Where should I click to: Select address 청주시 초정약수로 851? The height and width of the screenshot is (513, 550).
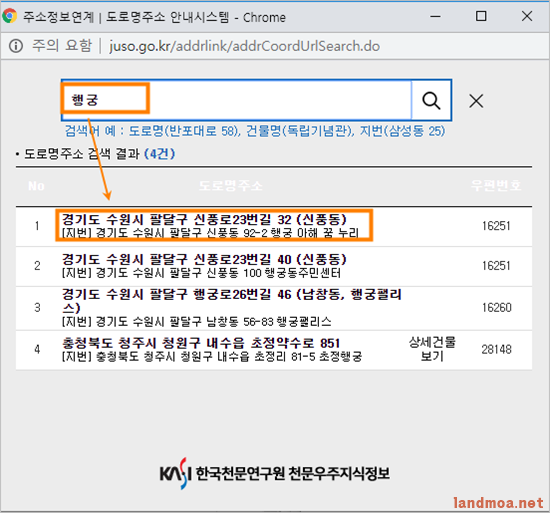(201, 343)
